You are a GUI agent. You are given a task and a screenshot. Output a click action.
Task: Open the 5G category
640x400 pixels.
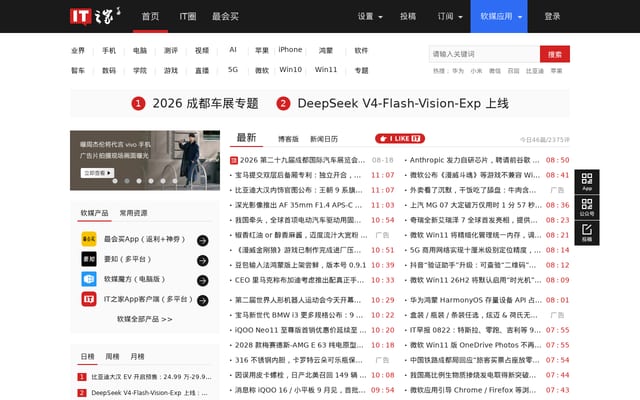[x=233, y=70]
